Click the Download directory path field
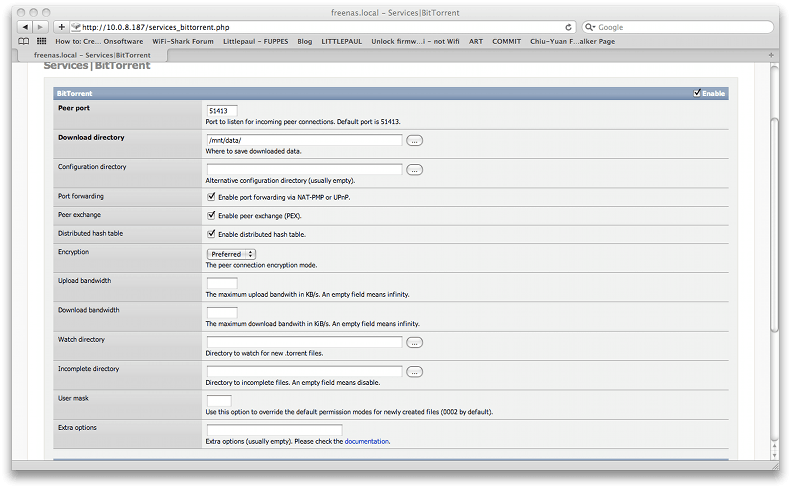 304,140
